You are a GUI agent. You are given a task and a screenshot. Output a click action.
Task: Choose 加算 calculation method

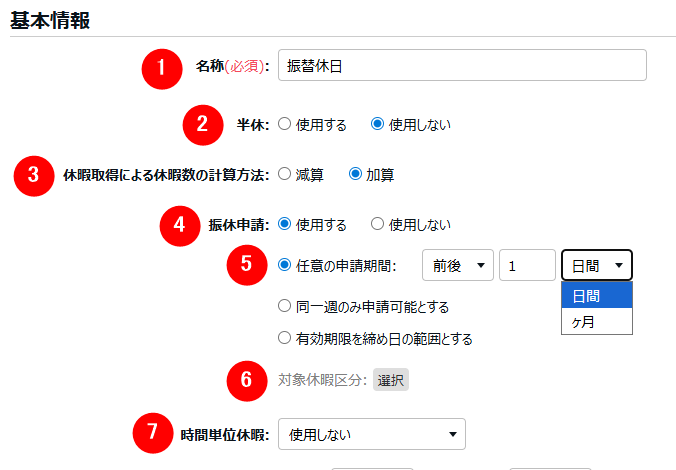click(x=354, y=175)
